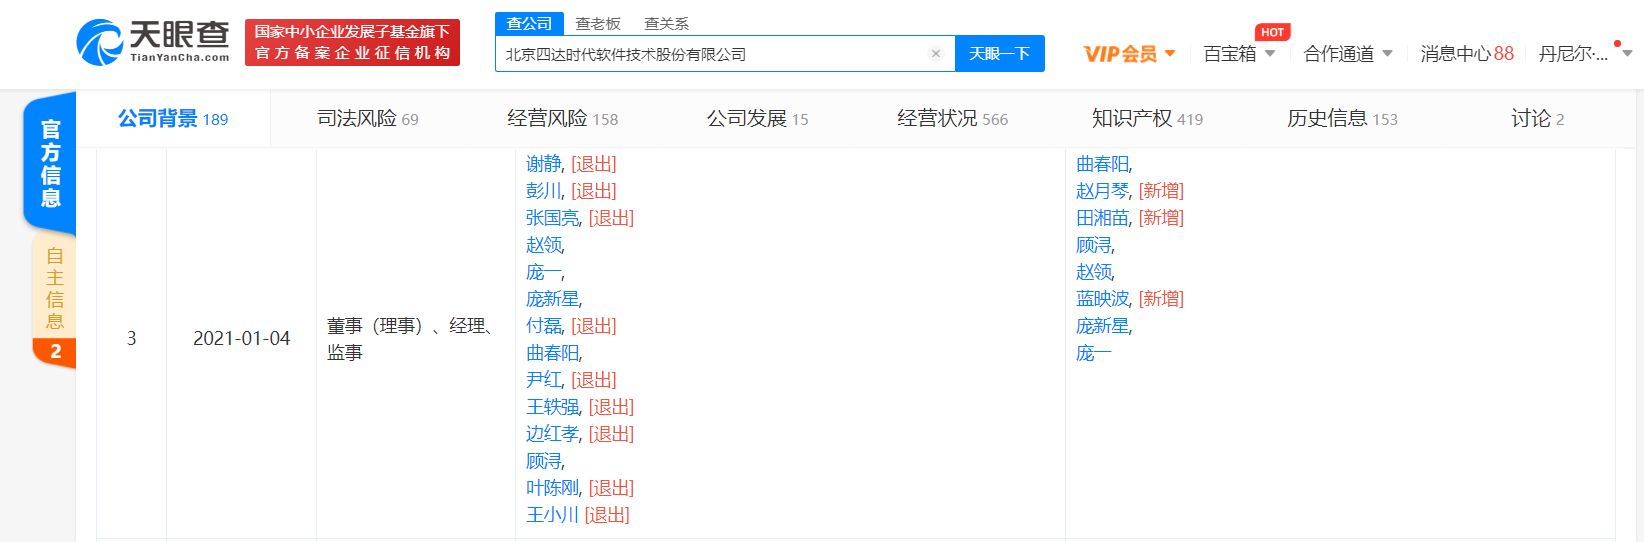Screen dimensions: 1644x542
Task: Select the 官方信息 side tab
Action: (x=50, y=163)
